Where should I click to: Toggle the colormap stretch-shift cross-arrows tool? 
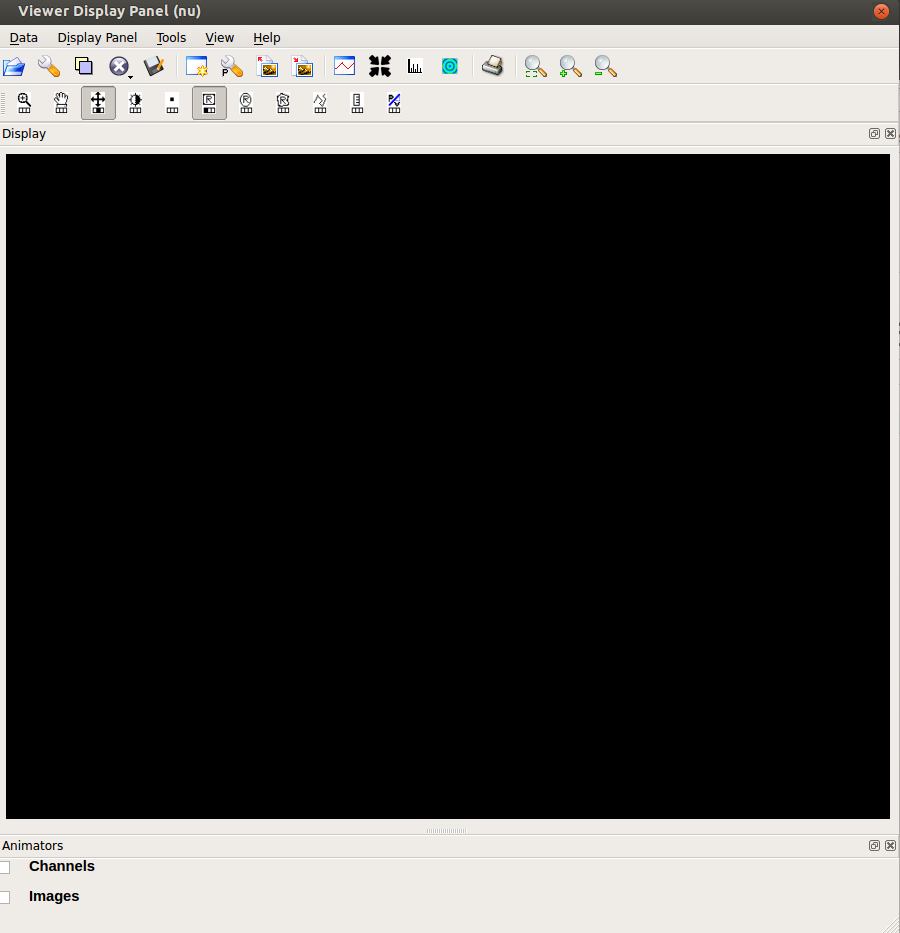98,103
